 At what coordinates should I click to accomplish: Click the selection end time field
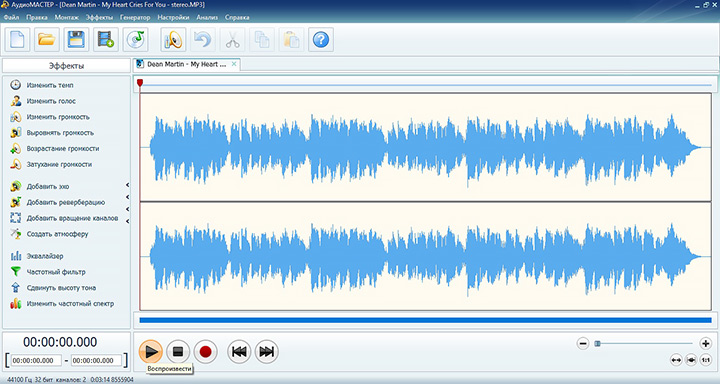(x=96, y=361)
